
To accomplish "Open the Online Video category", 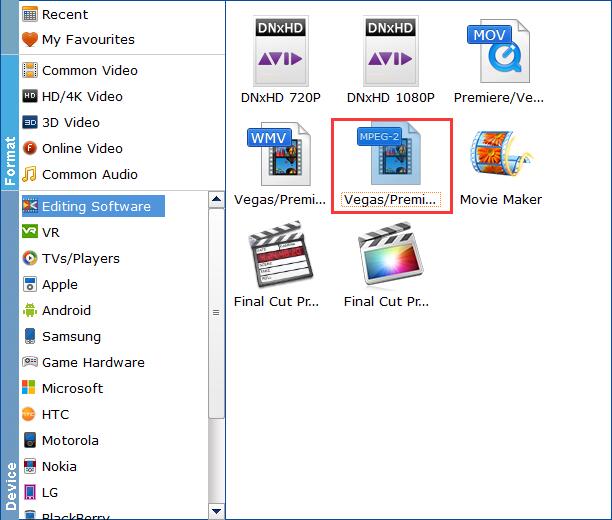I will coord(82,148).
